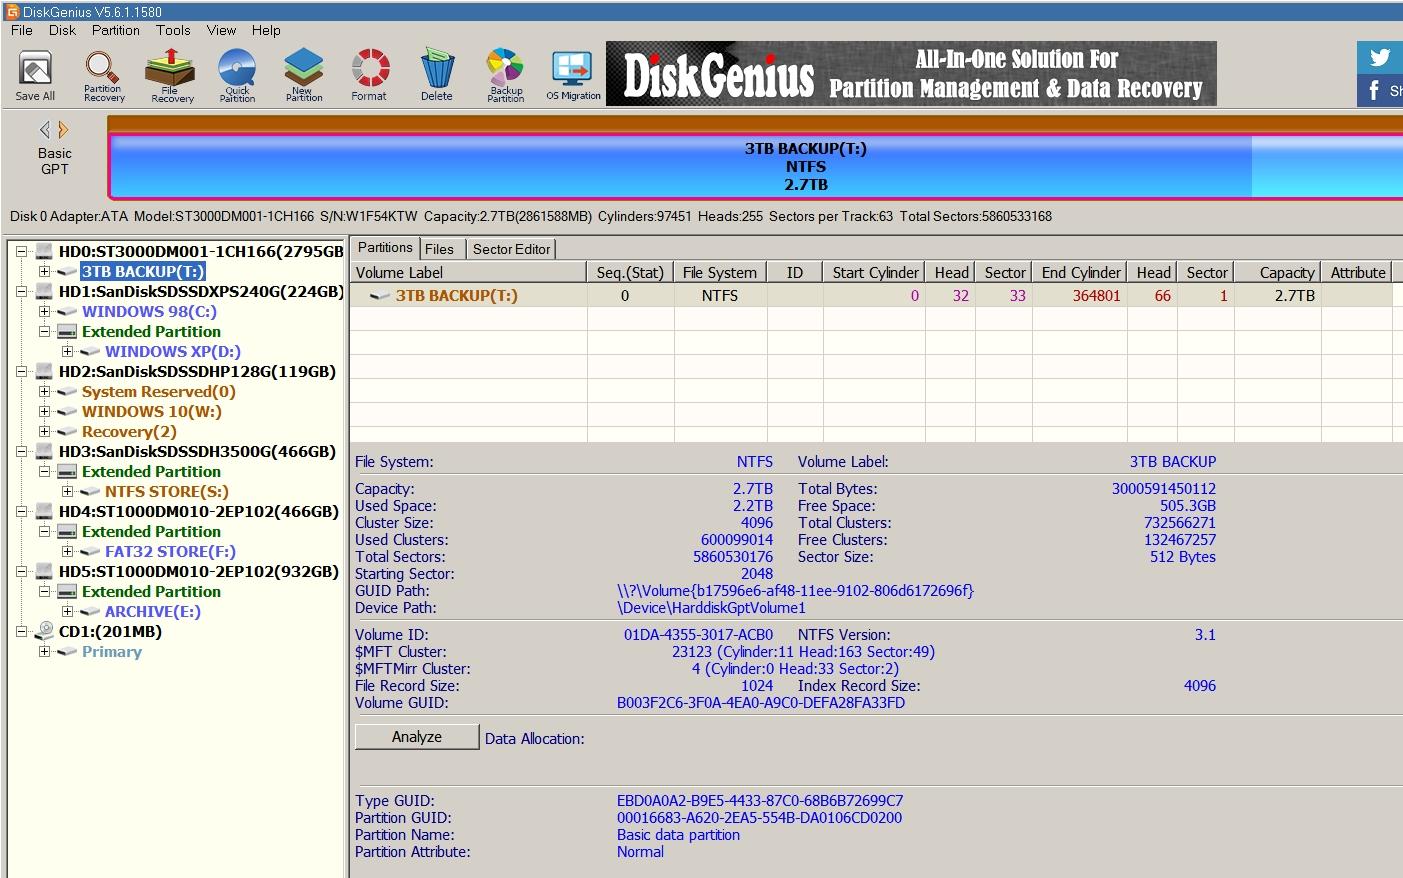
Task: Expand the System Reserved(0) tree node
Action: point(44,392)
